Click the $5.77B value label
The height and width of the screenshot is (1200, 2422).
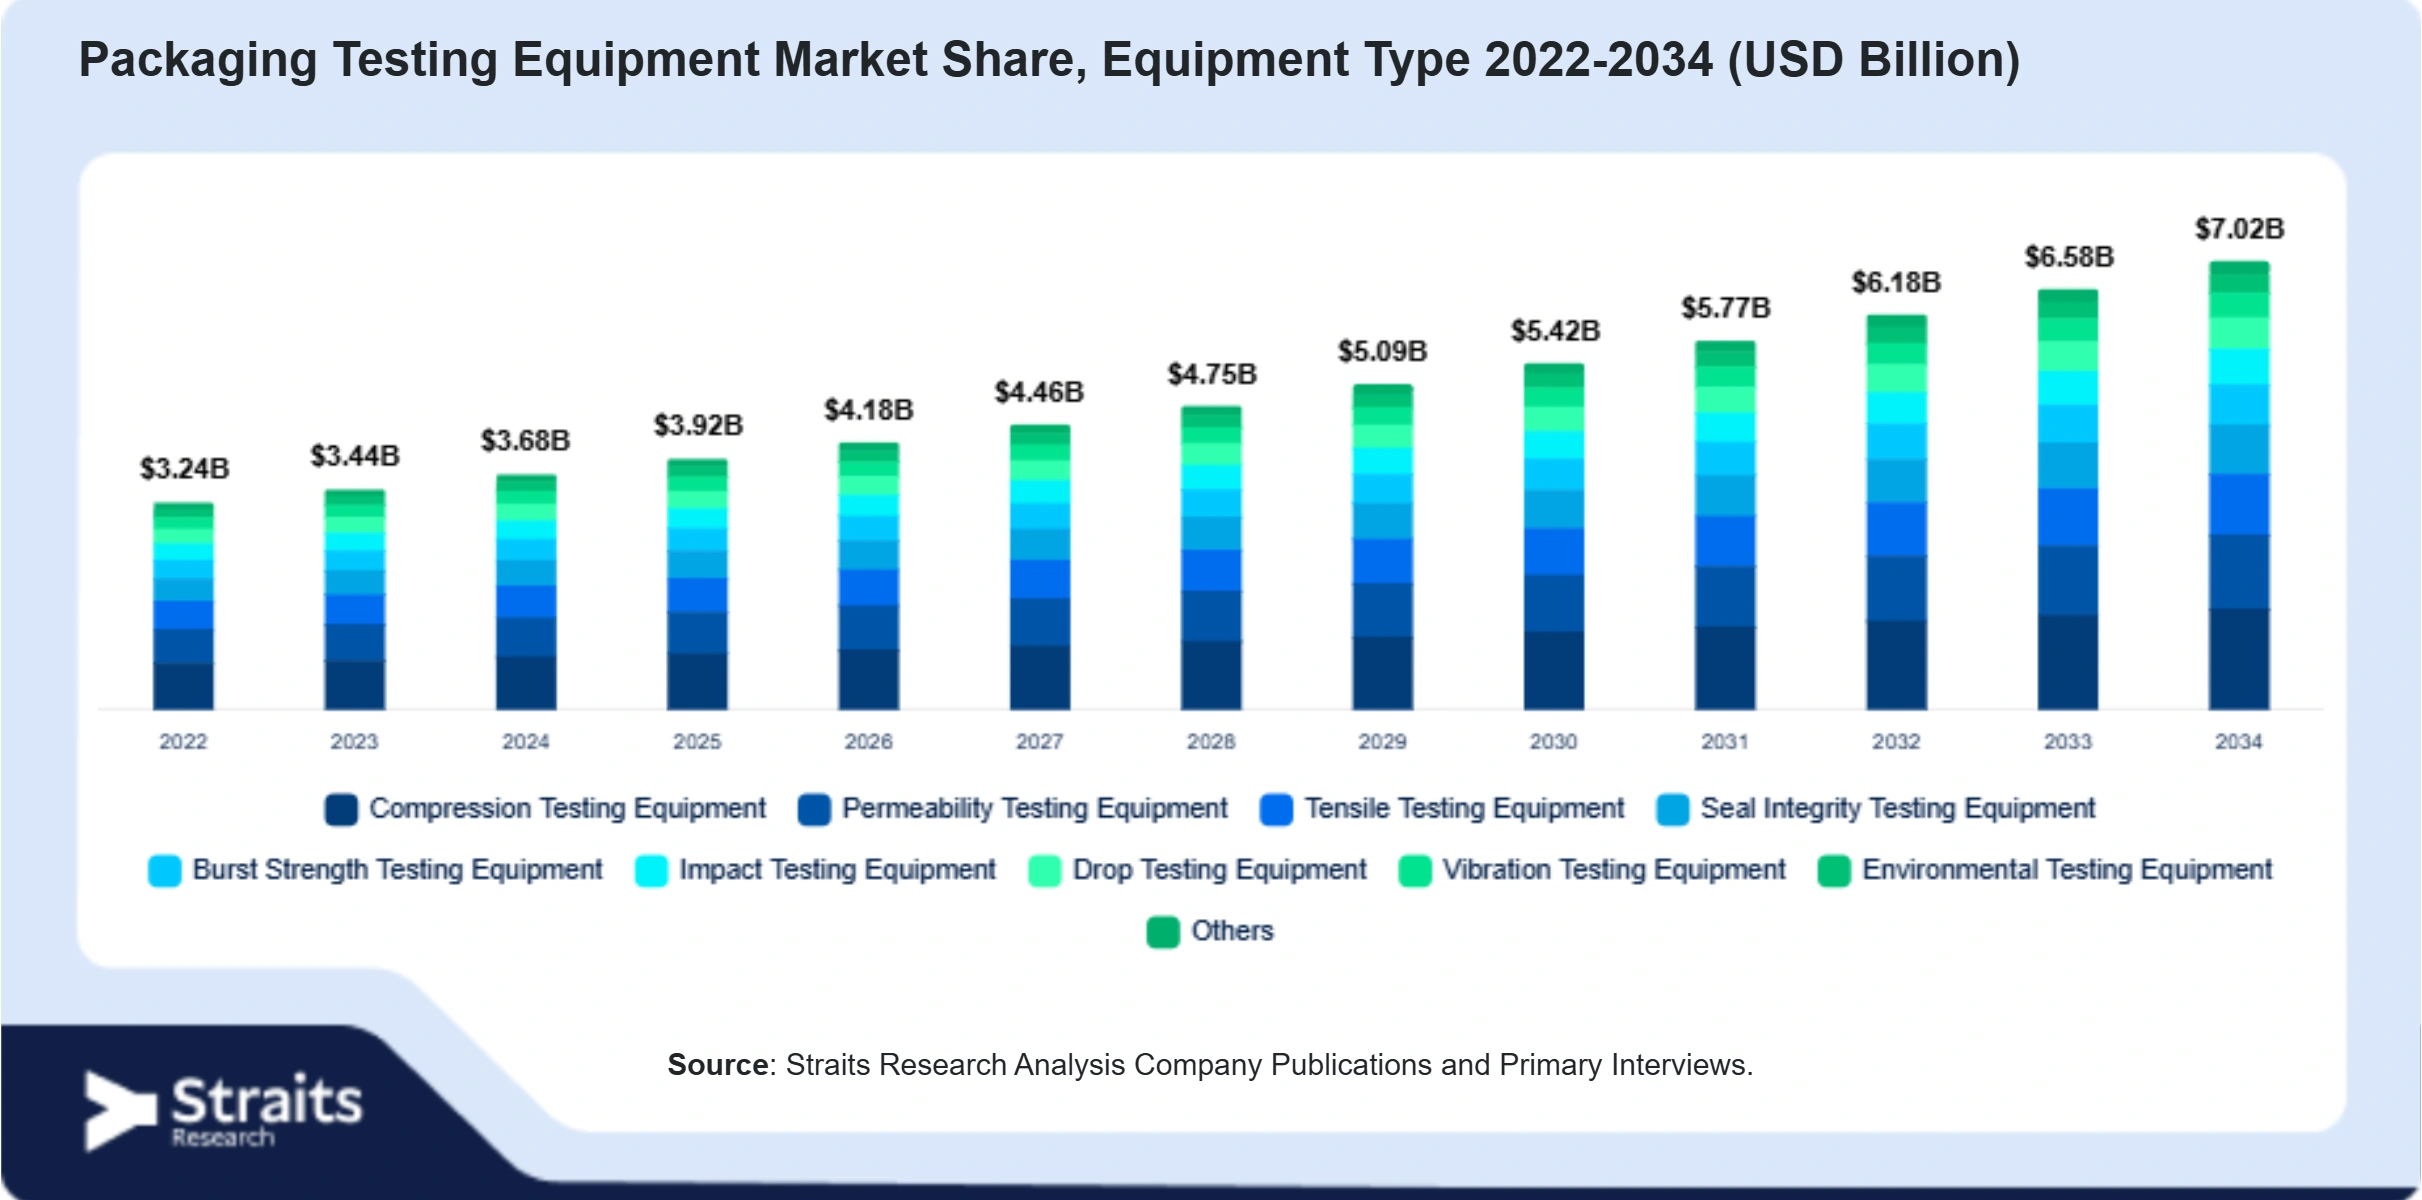[1726, 308]
